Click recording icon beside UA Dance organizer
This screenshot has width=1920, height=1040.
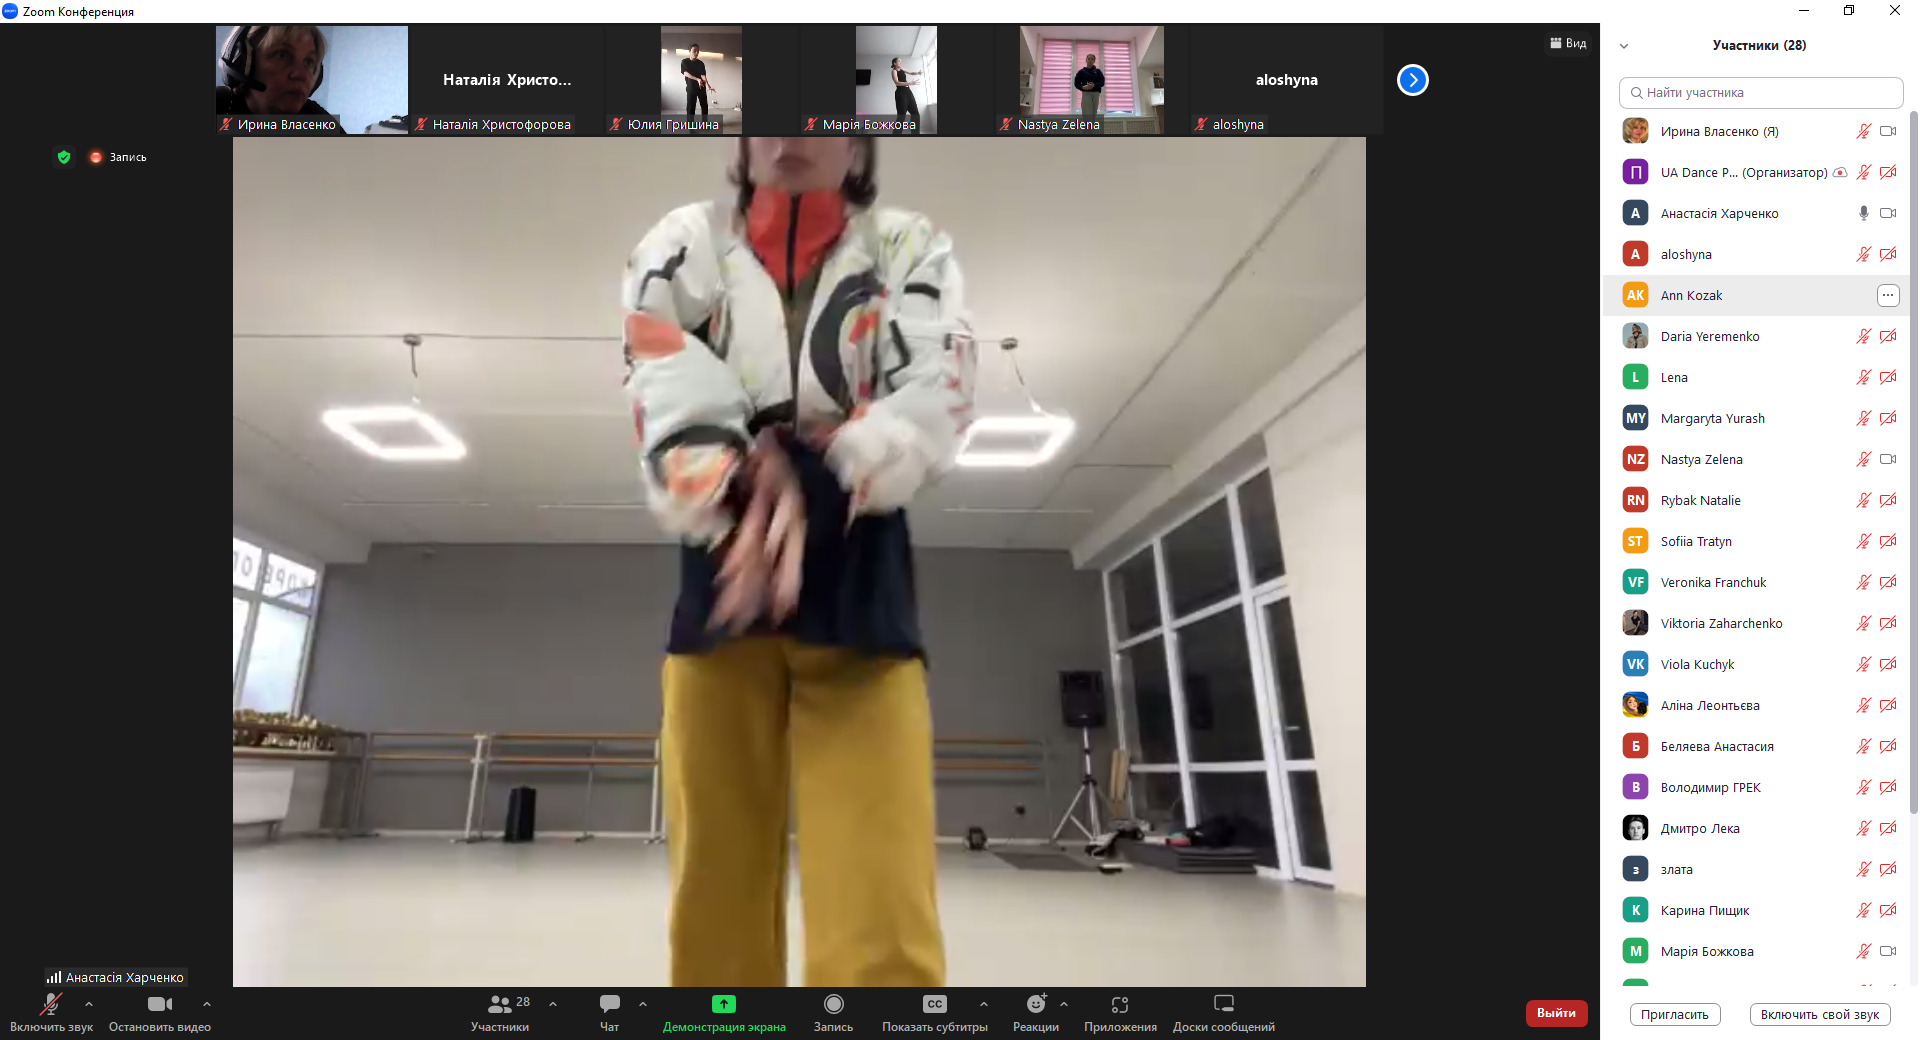tap(1840, 172)
